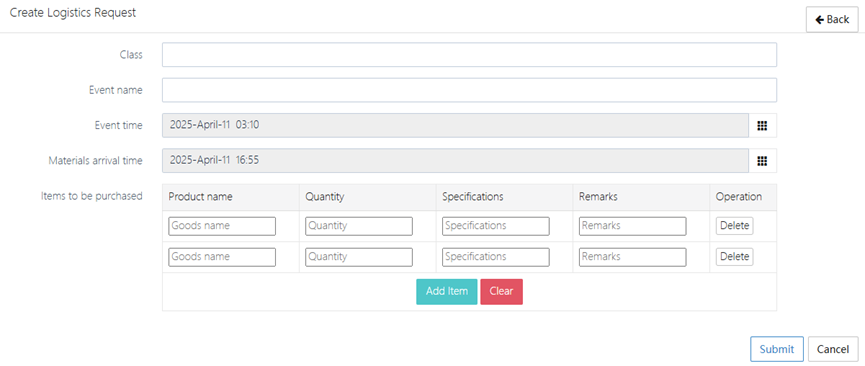Open the Materials arrival time calendar icon

click(x=762, y=161)
